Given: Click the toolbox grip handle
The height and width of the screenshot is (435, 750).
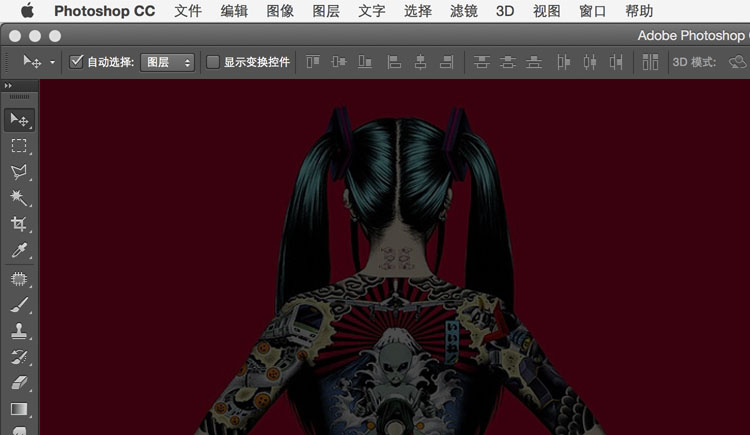Looking at the screenshot, I should (x=19, y=97).
